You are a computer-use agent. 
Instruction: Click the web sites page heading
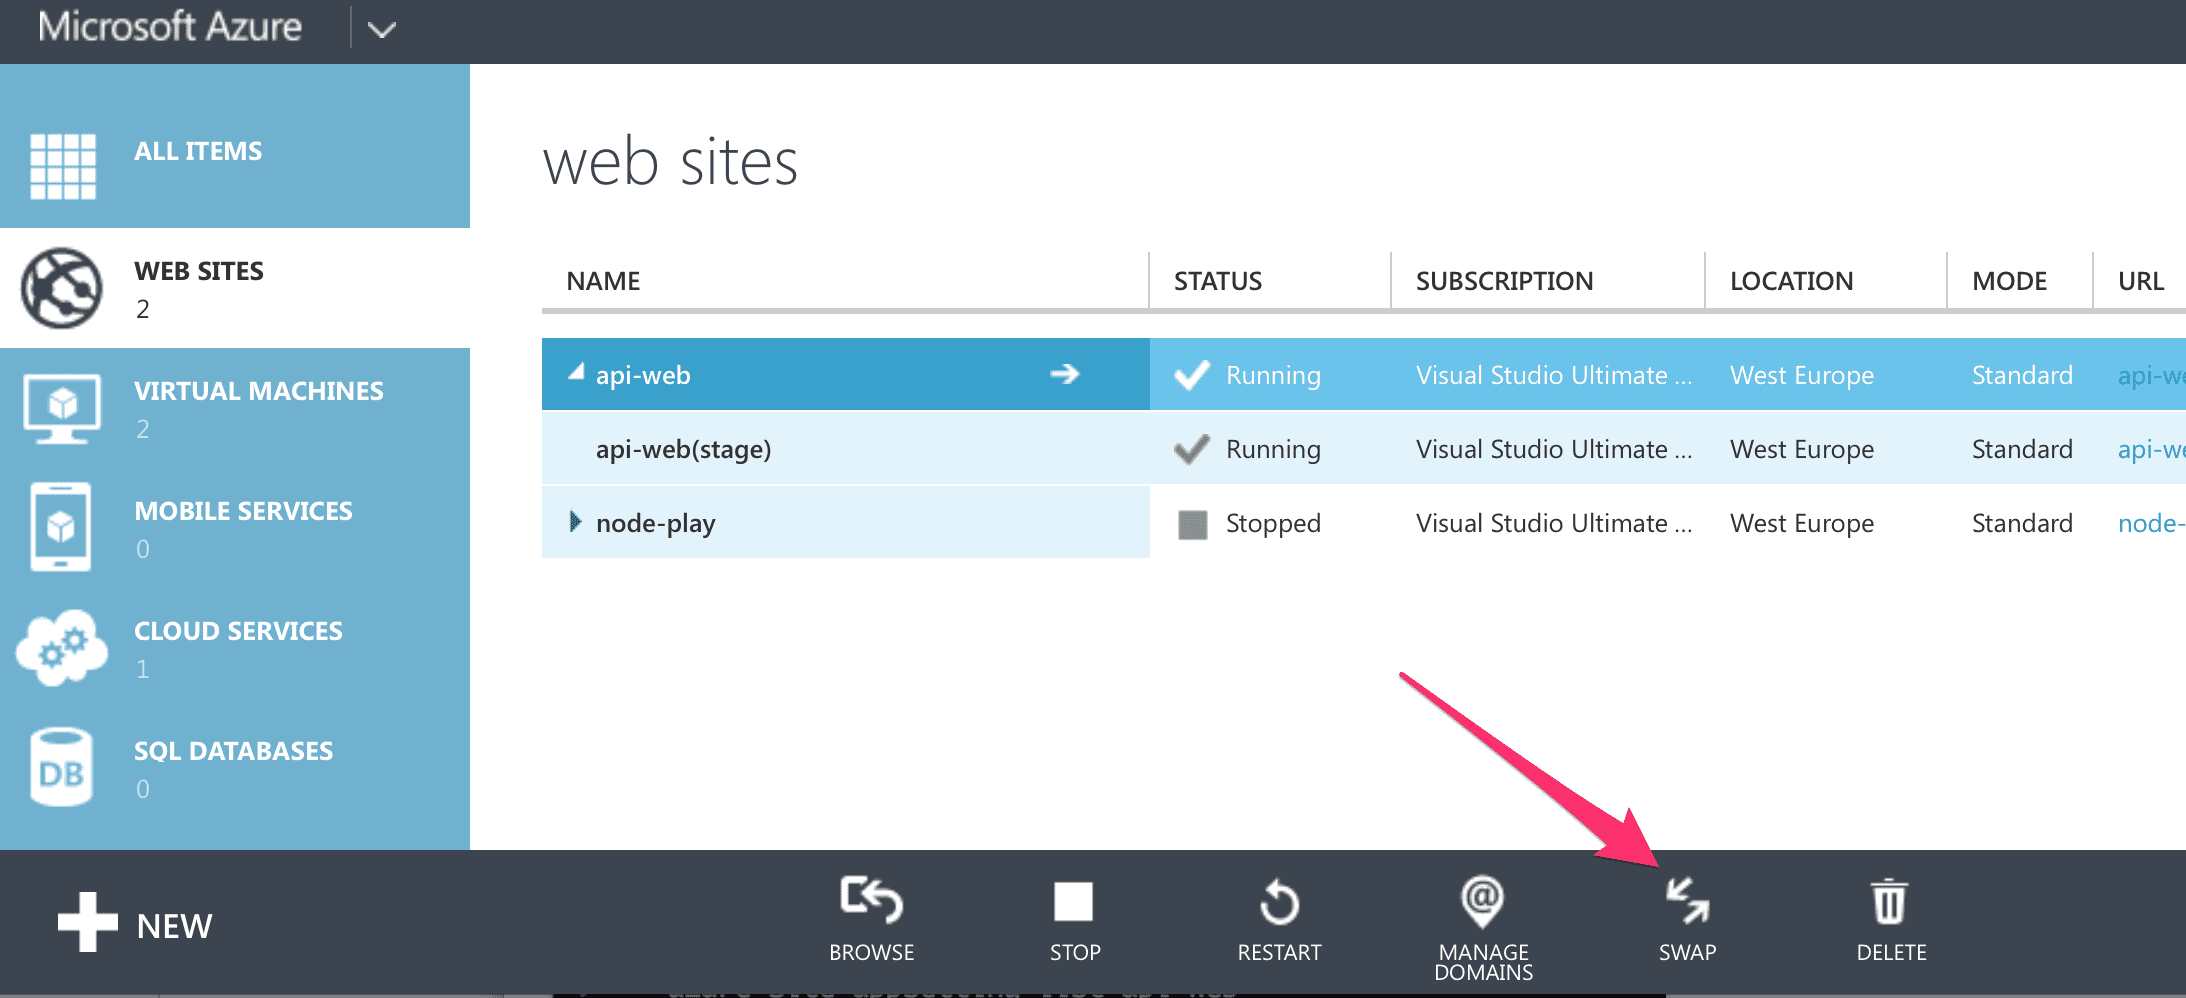670,162
